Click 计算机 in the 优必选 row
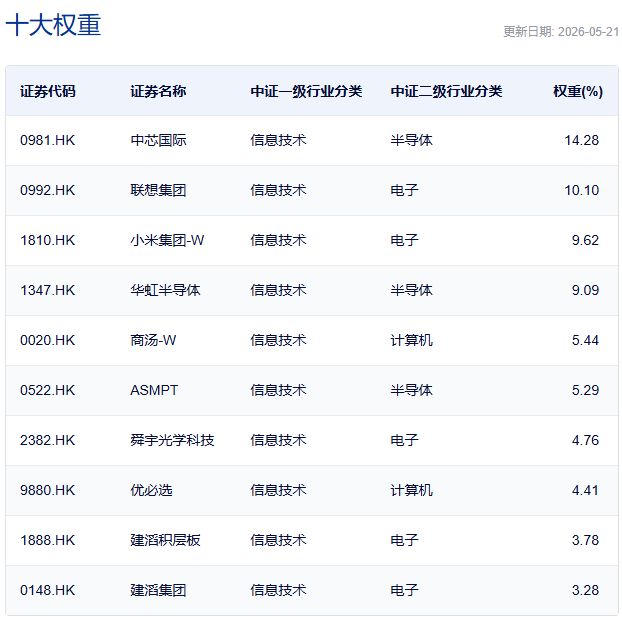The width and height of the screenshot is (622, 621). [411, 490]
